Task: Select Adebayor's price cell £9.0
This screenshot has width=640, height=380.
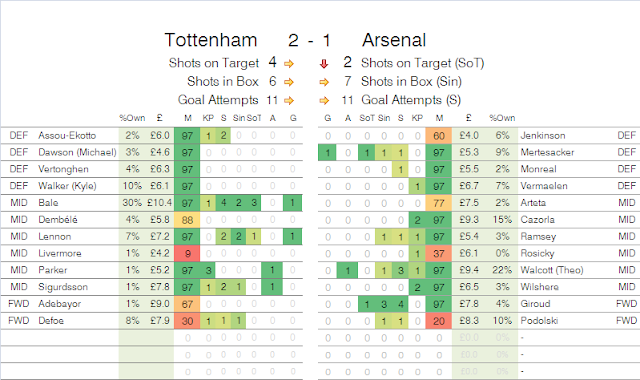Action: coord(160,304)
